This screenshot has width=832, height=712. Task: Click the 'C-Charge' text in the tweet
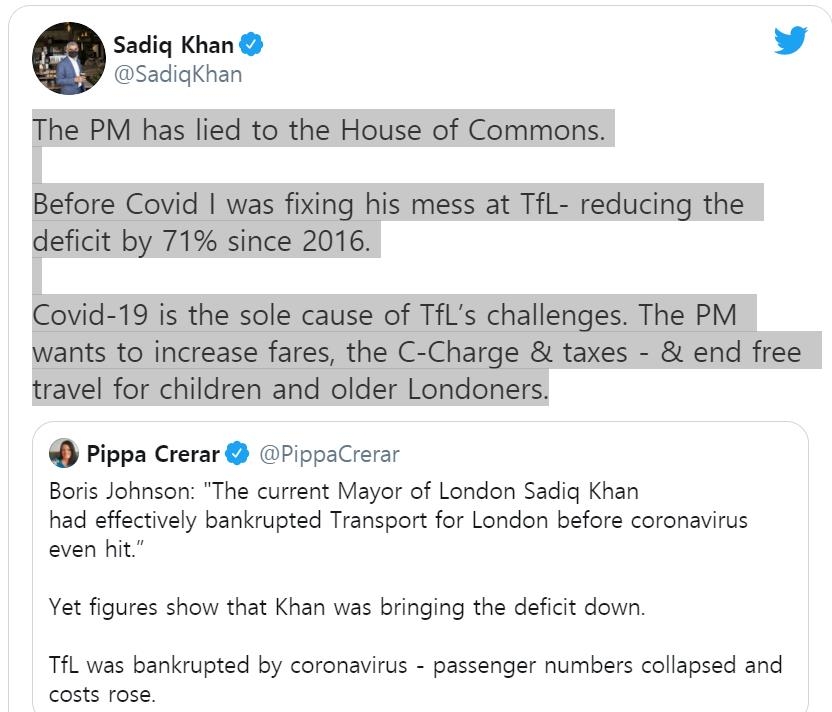488,353
